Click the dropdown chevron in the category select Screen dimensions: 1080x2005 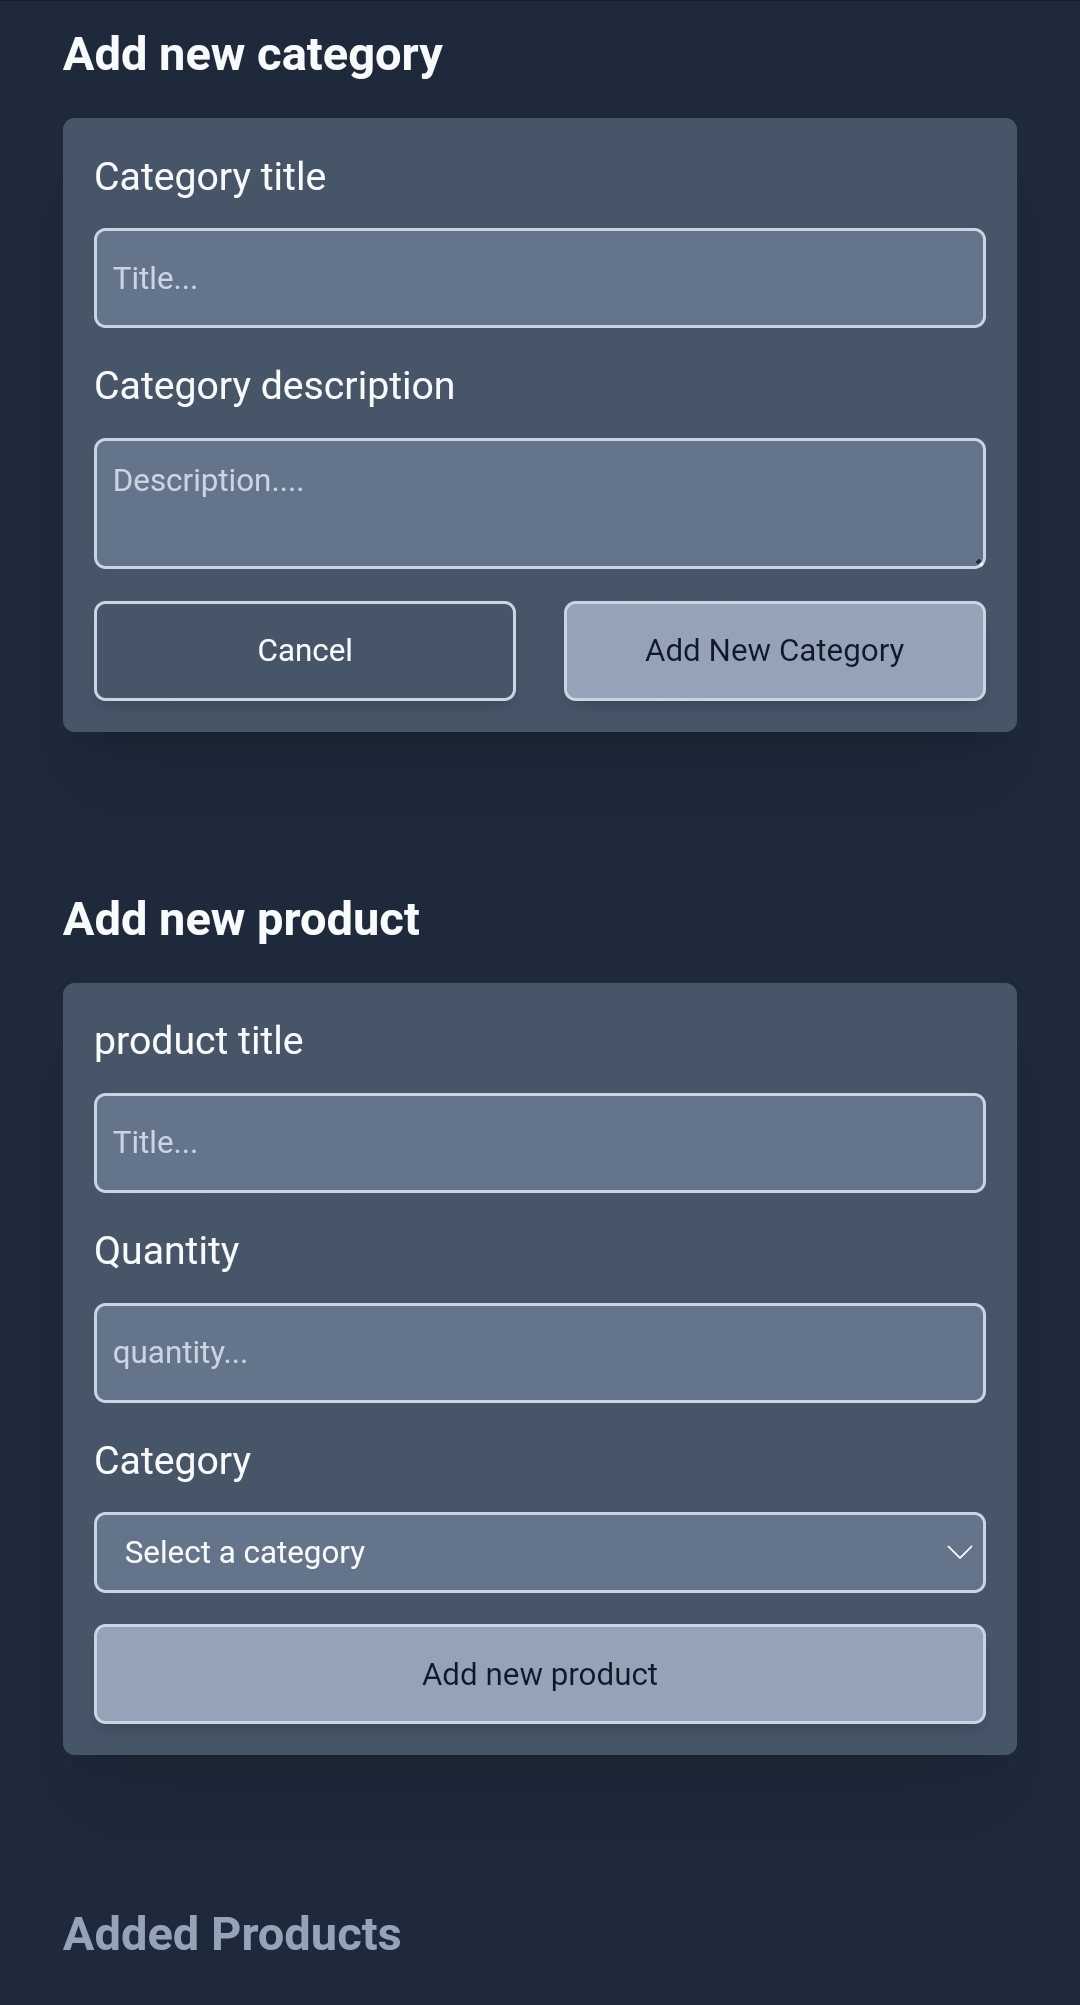[959, 1552]
